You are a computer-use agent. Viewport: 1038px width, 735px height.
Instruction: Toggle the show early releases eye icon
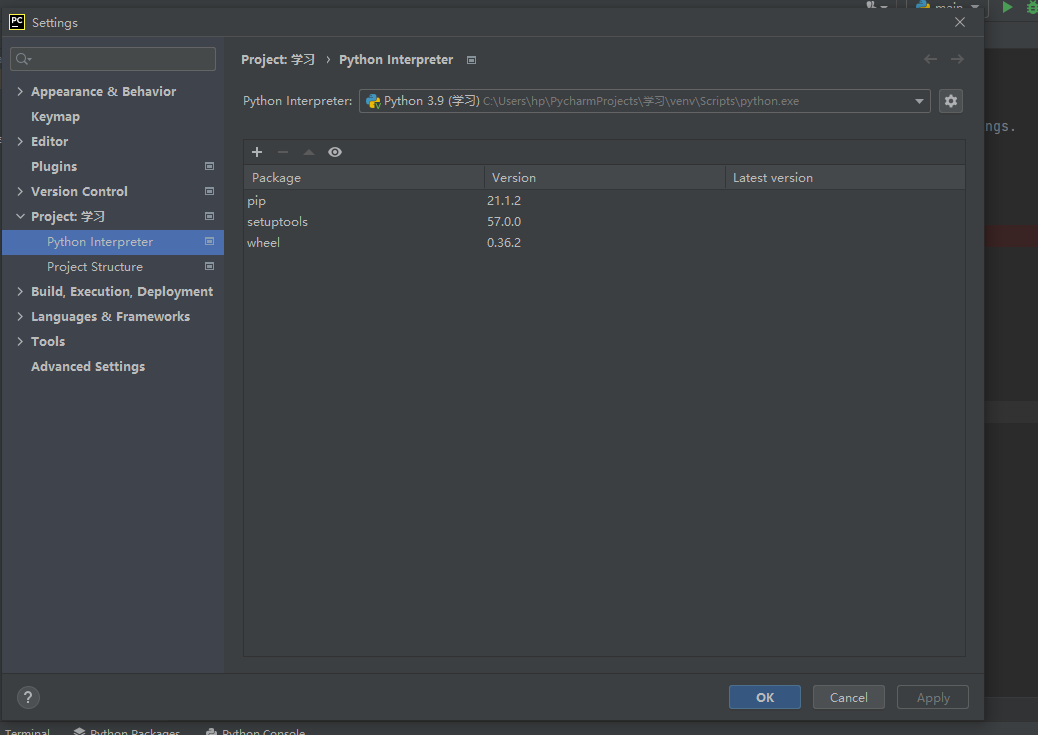(335, 152)
